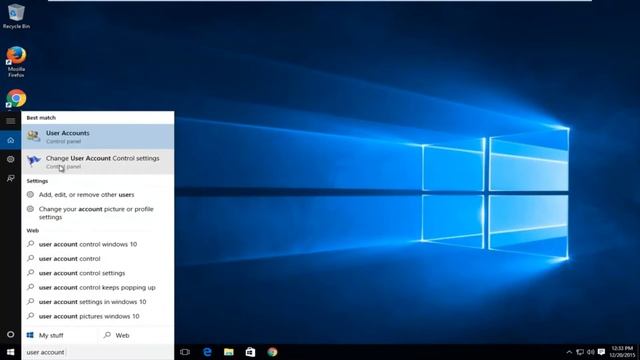The width and height of the screenshot is (640, 360).
Task: Open Google Chrome desktop shortcut
Action: pyautogui.click(x=16, y=99)
